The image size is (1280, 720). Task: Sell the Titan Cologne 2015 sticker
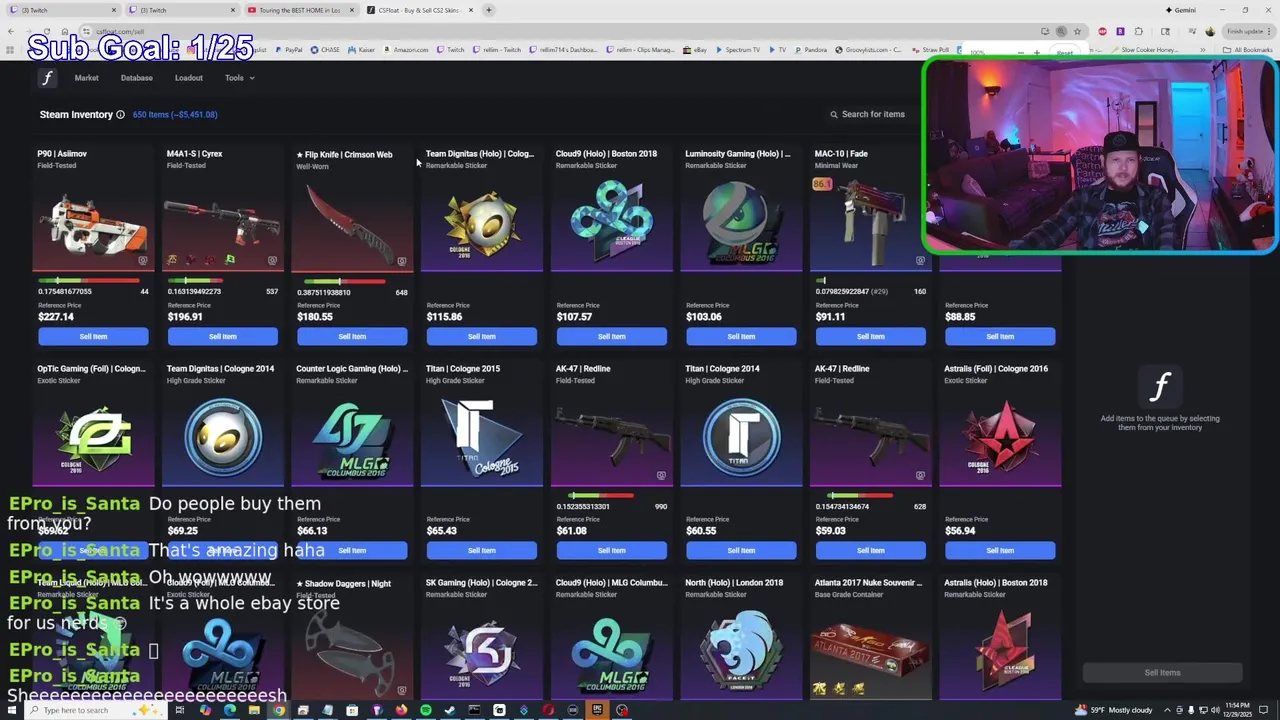click(x=481, y=550)
